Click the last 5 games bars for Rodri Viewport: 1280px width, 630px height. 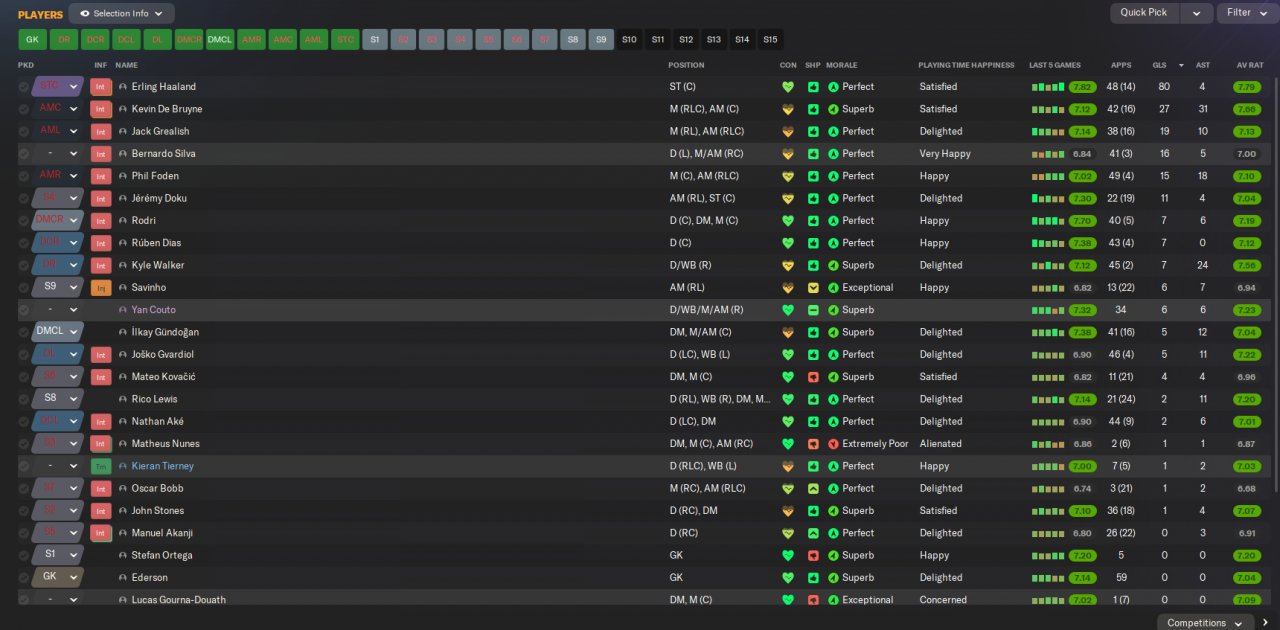(1049, 221)
